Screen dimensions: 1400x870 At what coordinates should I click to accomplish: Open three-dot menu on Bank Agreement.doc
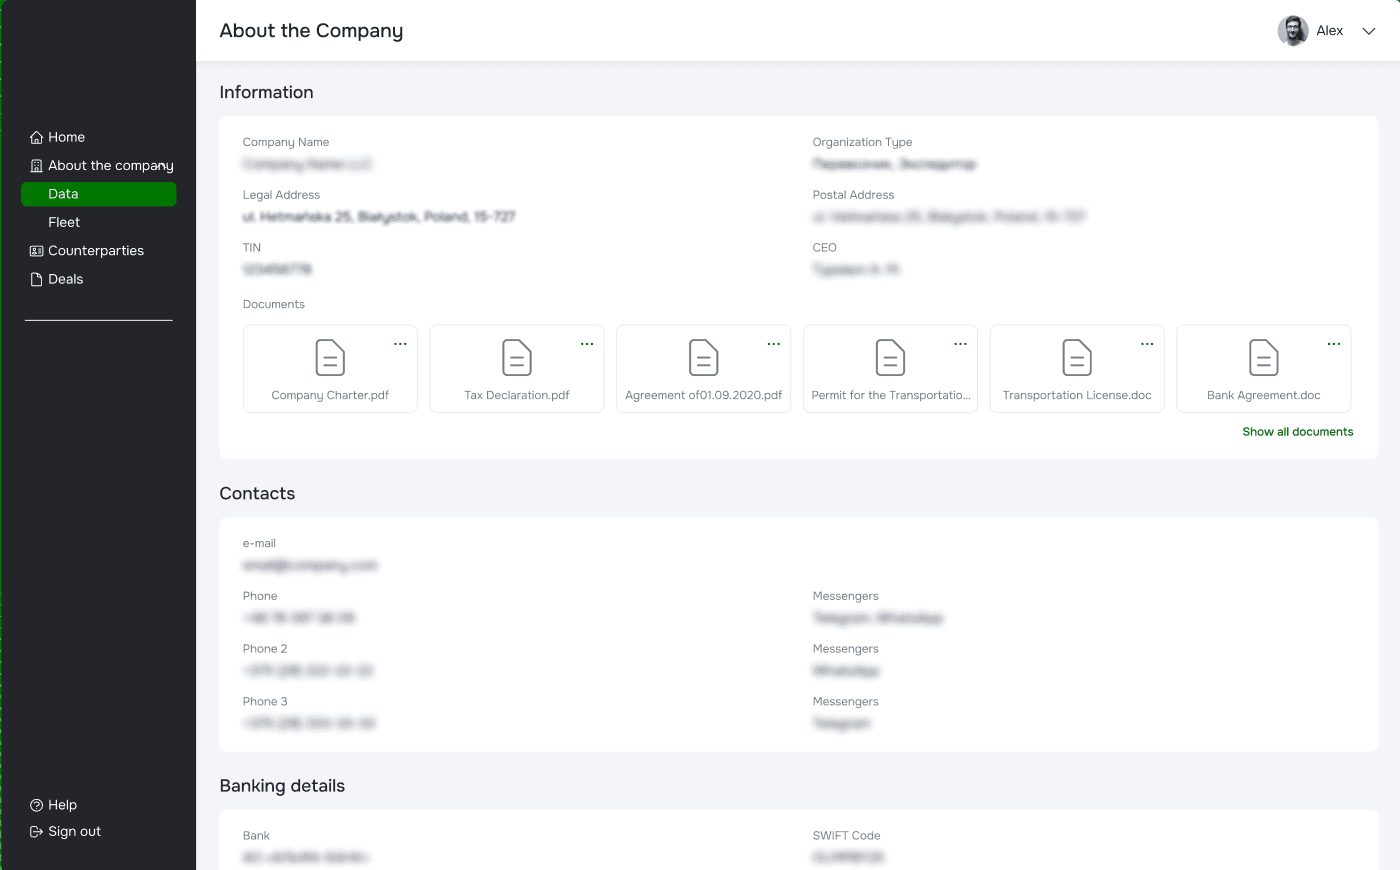click(x=1334, y=344)
